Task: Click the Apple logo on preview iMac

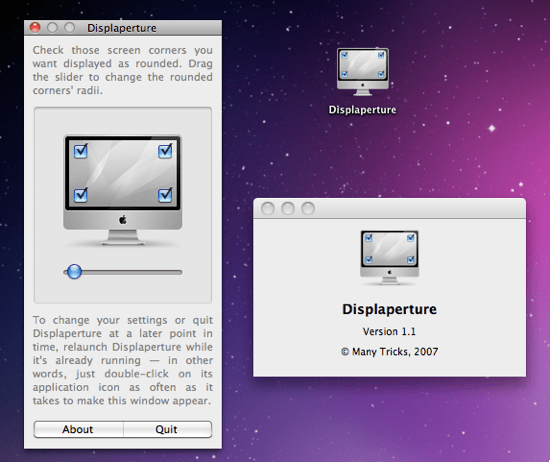Action: [123, 220]
